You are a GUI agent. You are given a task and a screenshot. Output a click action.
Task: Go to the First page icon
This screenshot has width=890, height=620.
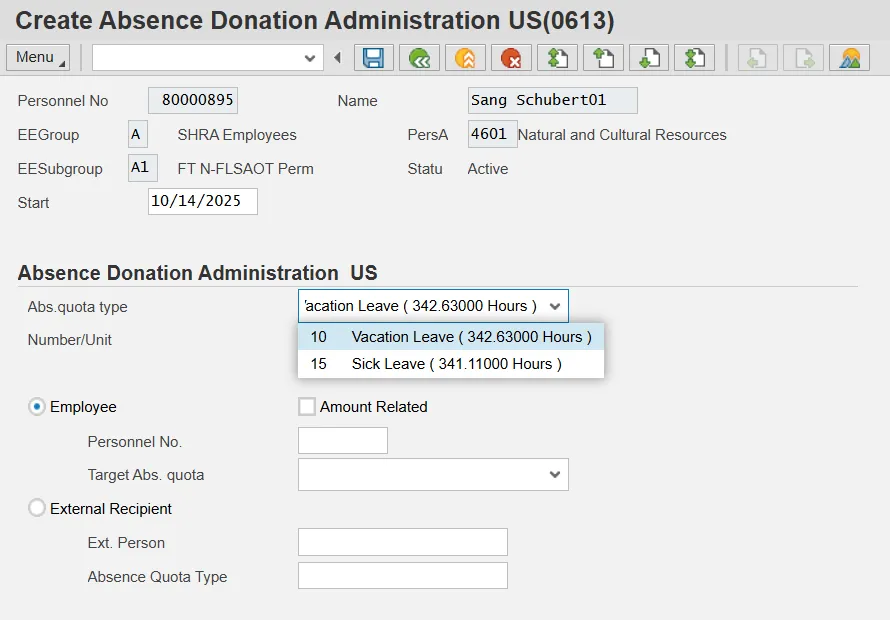tap(557, 58)
